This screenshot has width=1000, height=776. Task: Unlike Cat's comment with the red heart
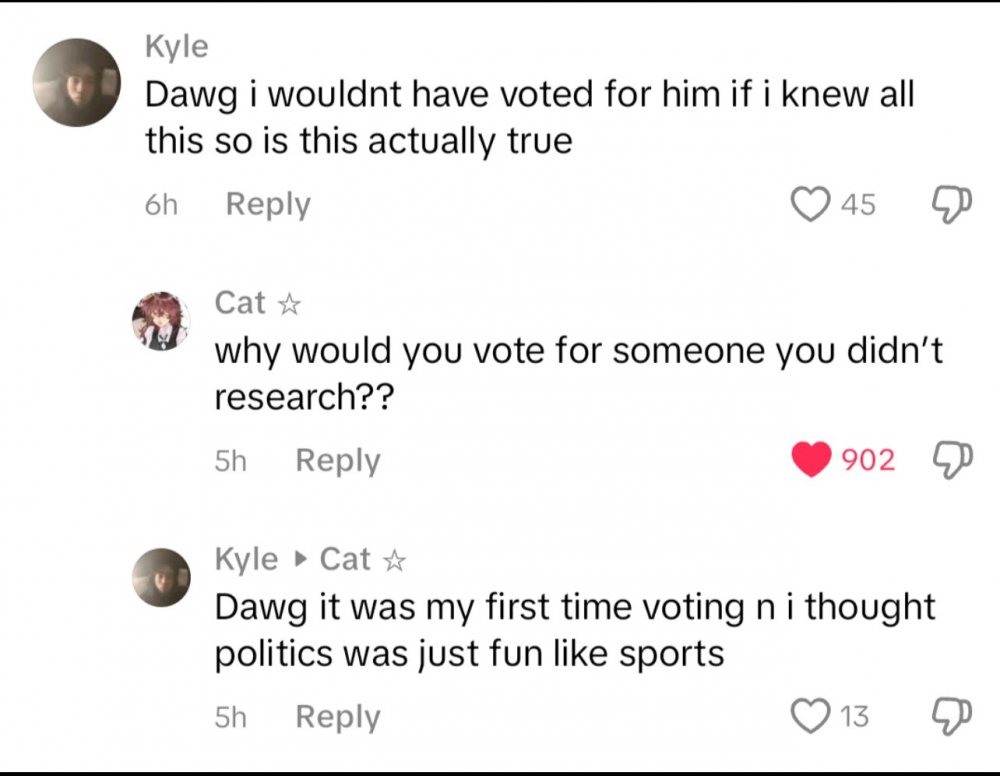tap(811, 460)
